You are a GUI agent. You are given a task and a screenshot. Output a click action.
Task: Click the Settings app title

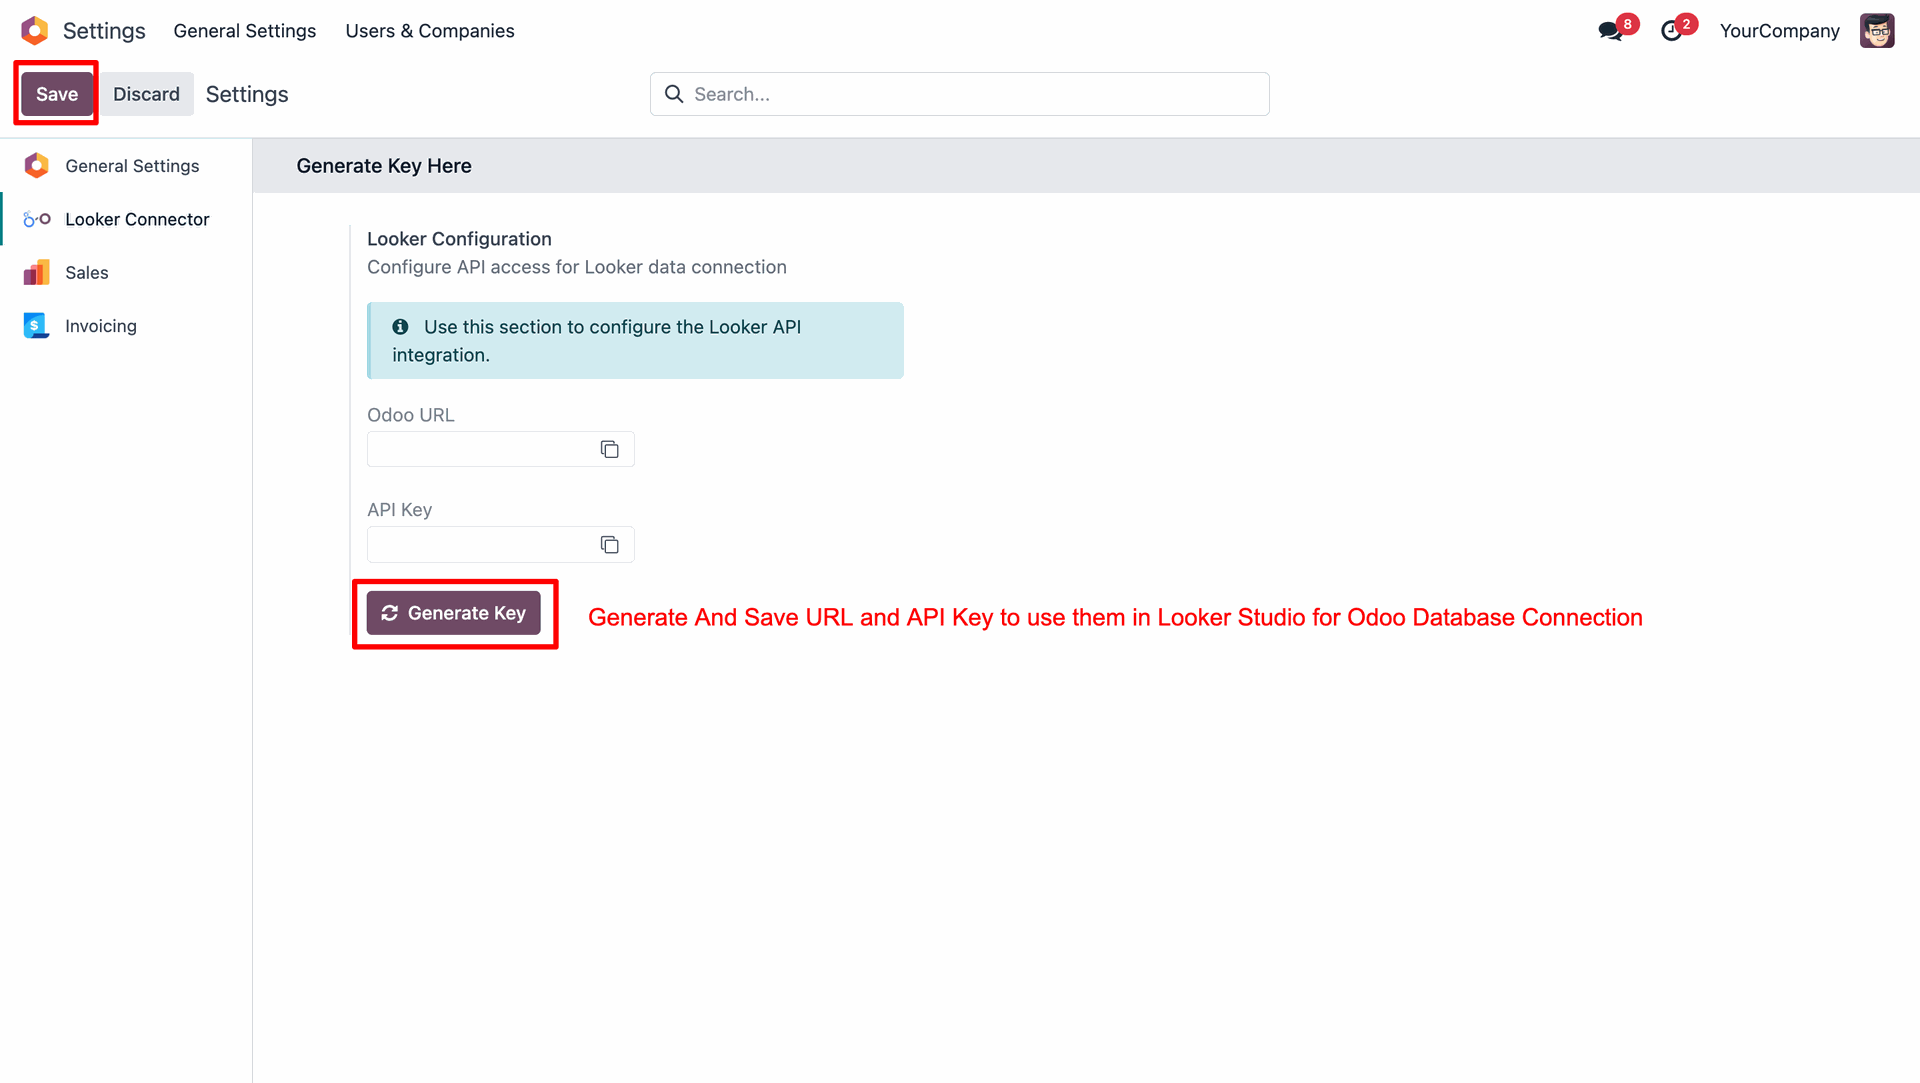point(104,31)
